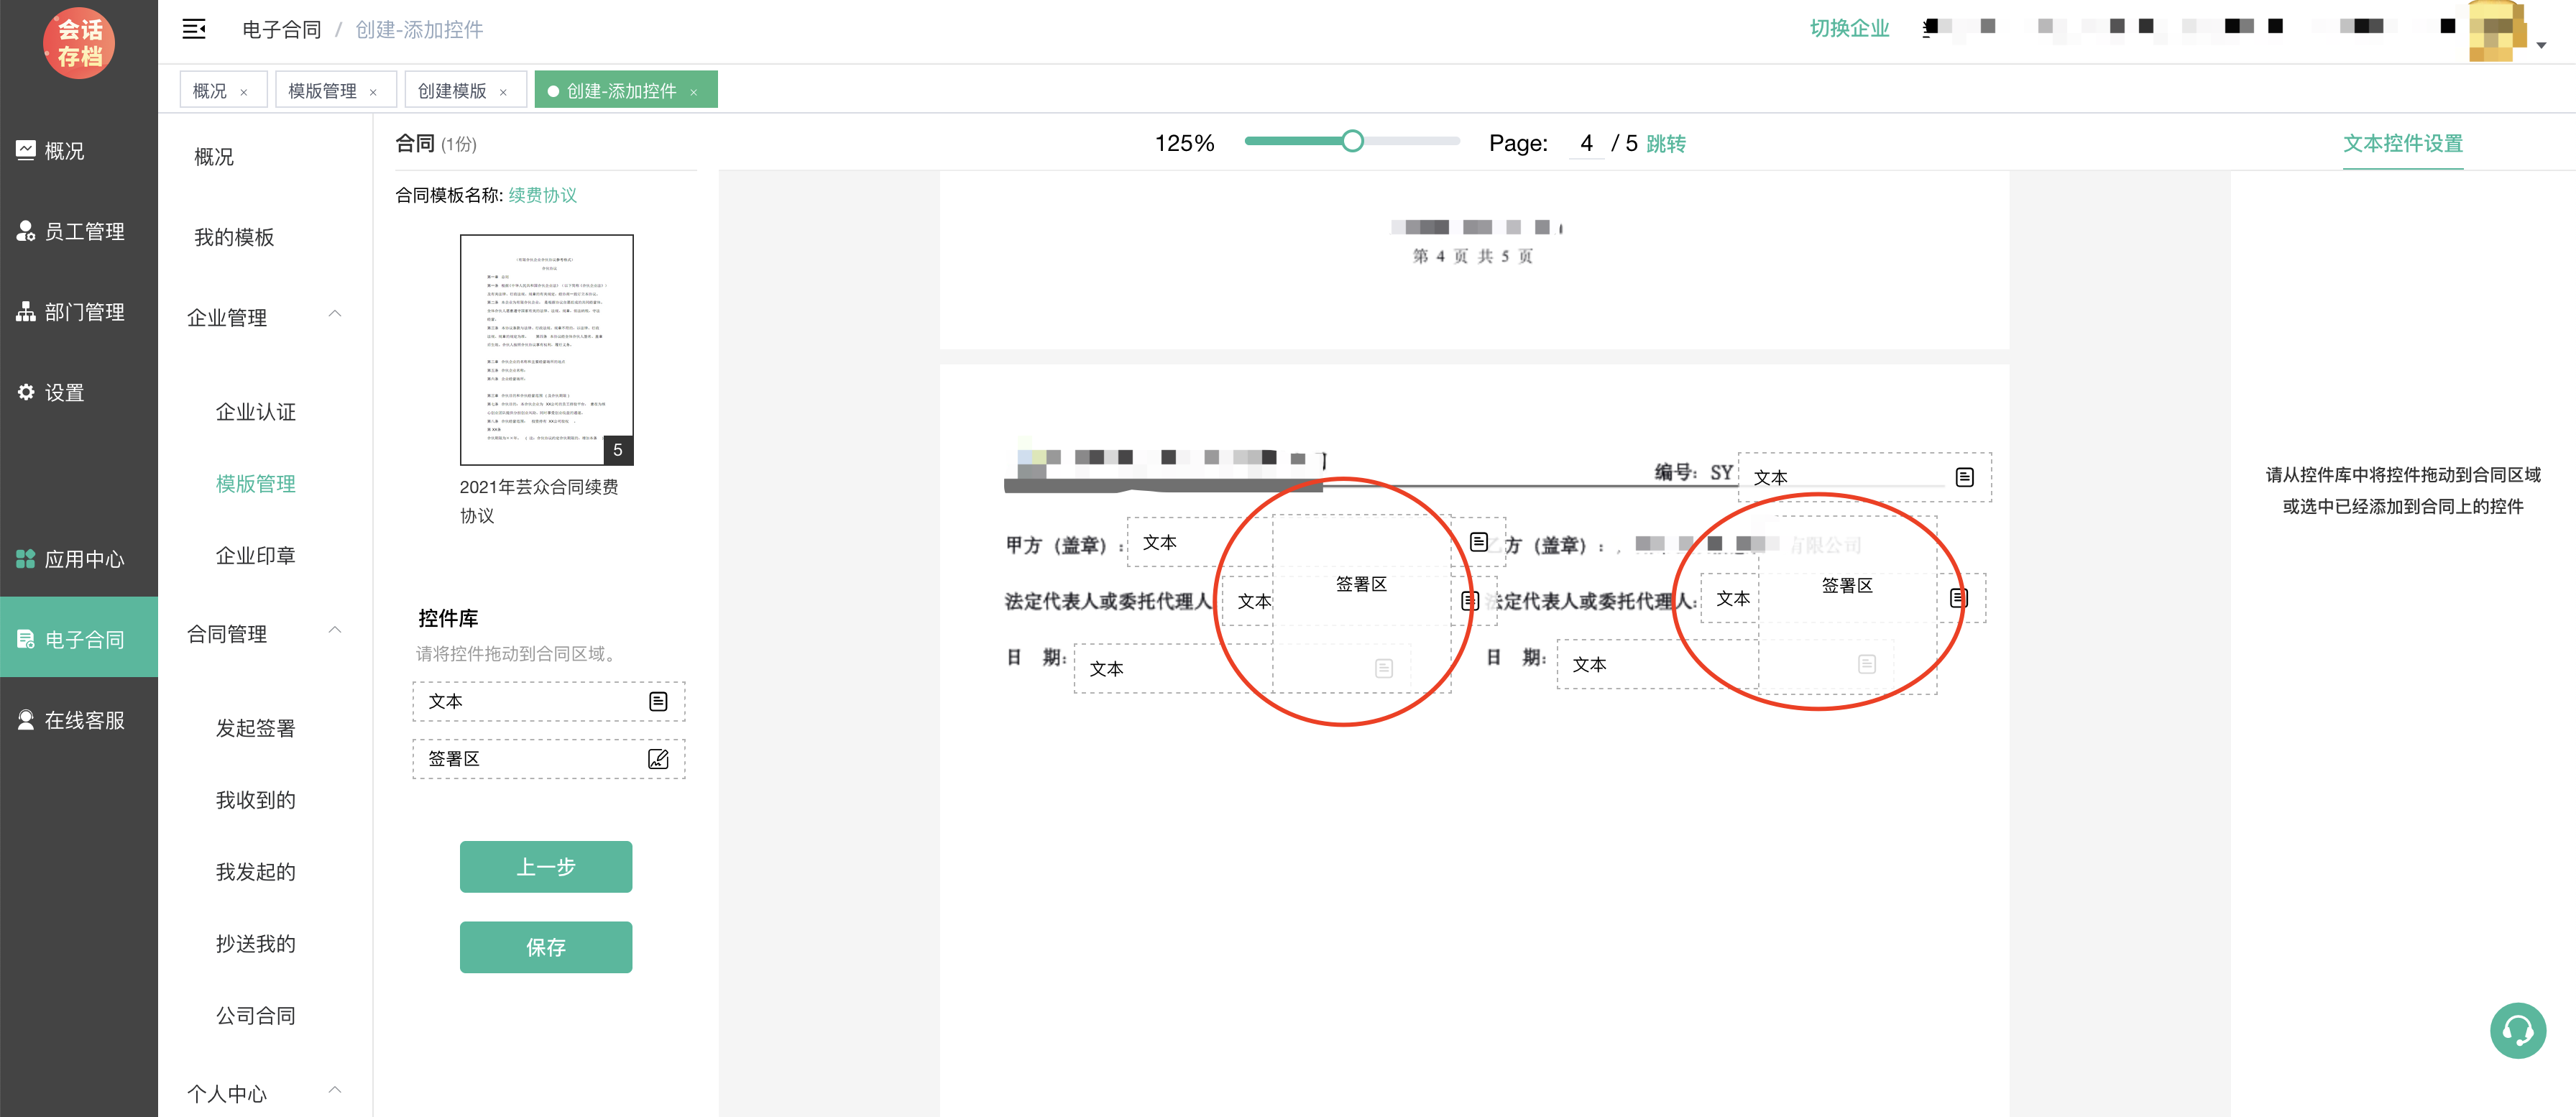Open 我收到的 menu item
This screenshot has width=2576, height=1117.
pyautogui.click(x=256, y=800)
